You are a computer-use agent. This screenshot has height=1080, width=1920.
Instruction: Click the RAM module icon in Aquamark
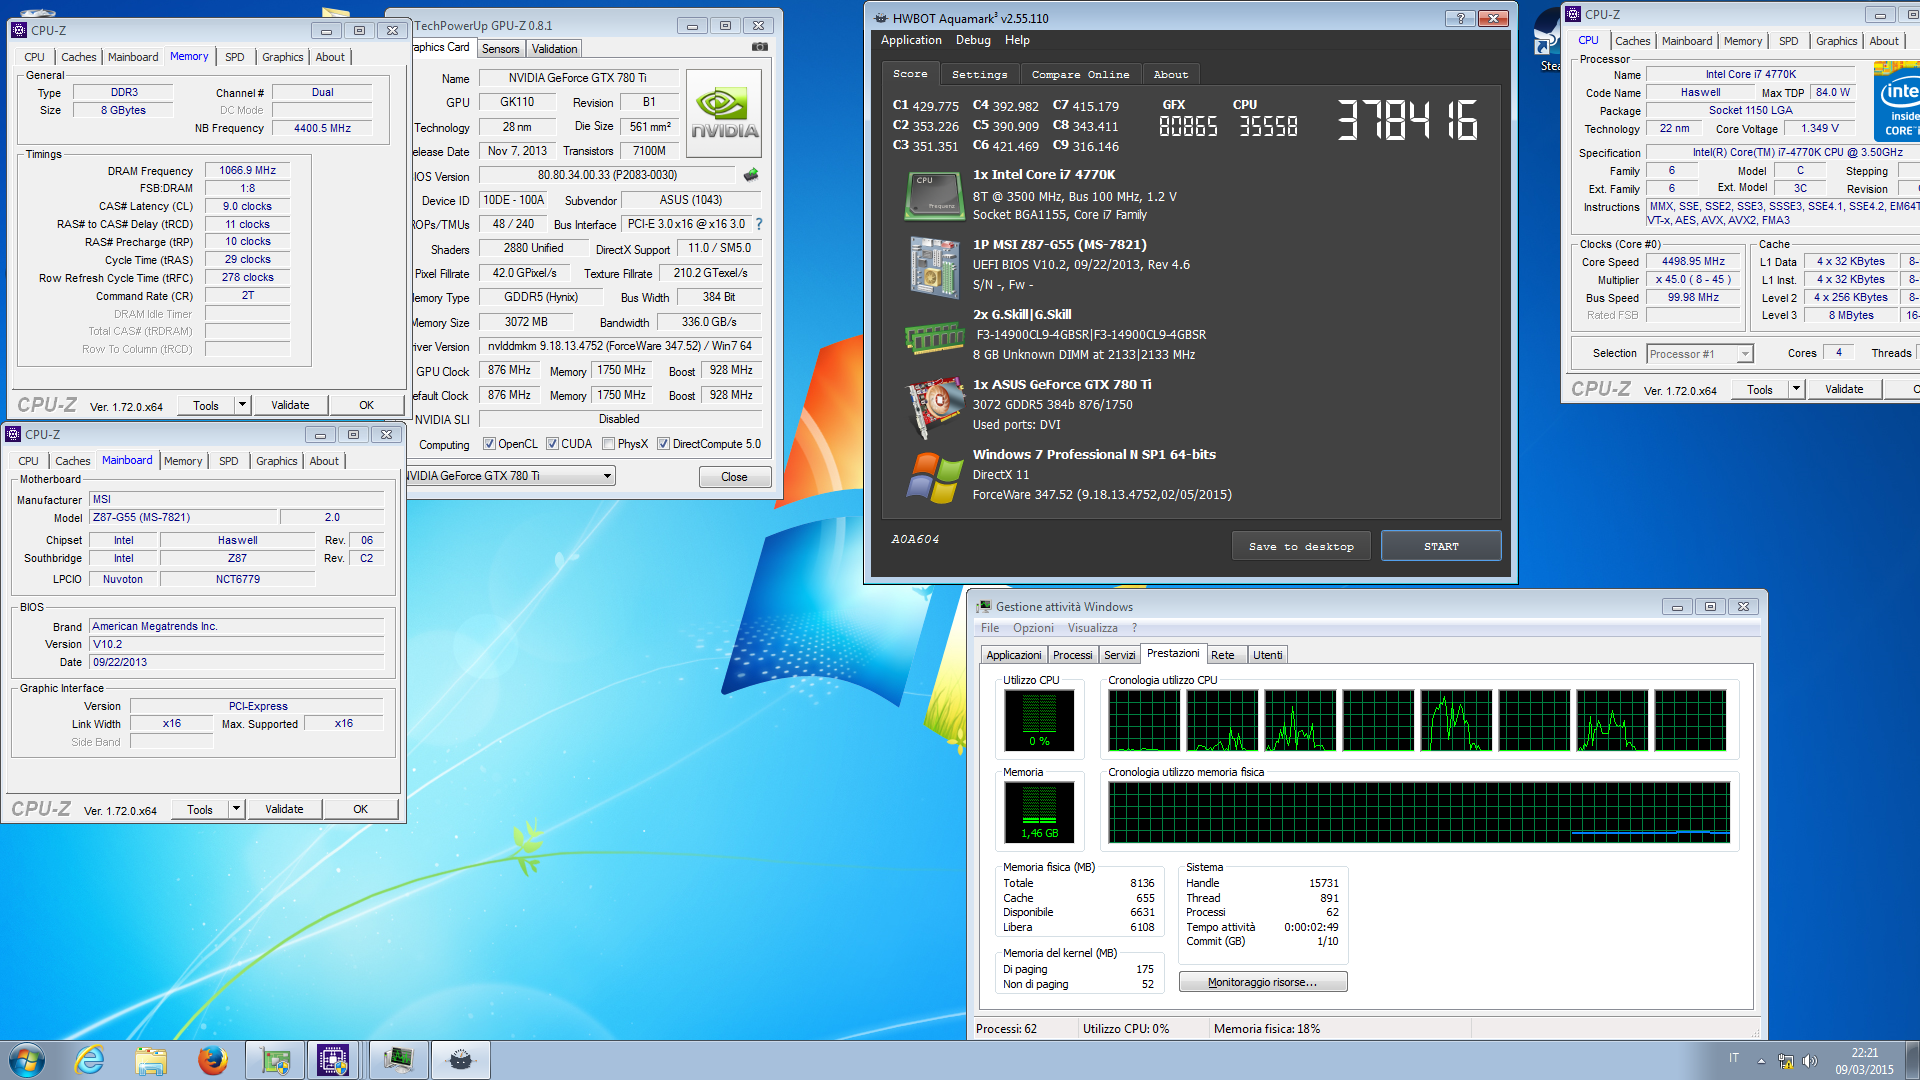click(x=934, y=338)
